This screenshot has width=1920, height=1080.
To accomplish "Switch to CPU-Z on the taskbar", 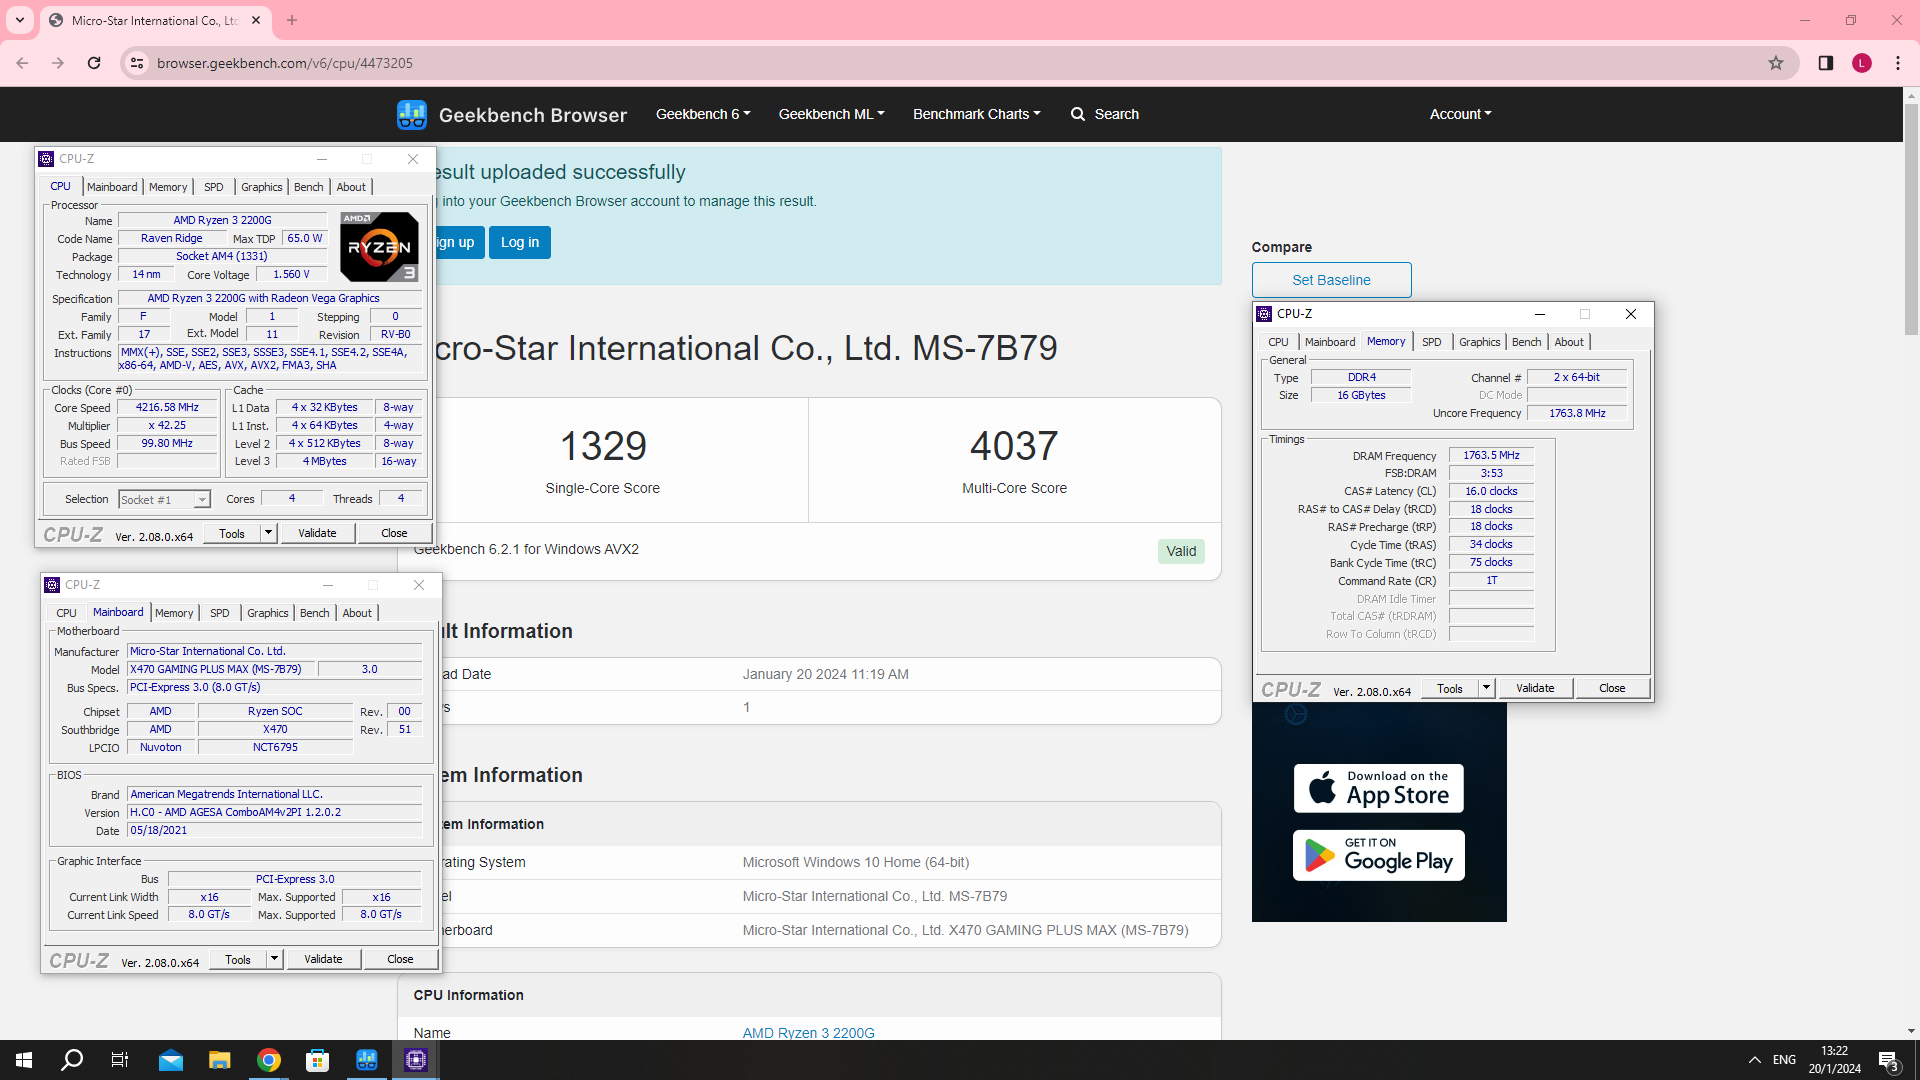I will coord(416,1060).
